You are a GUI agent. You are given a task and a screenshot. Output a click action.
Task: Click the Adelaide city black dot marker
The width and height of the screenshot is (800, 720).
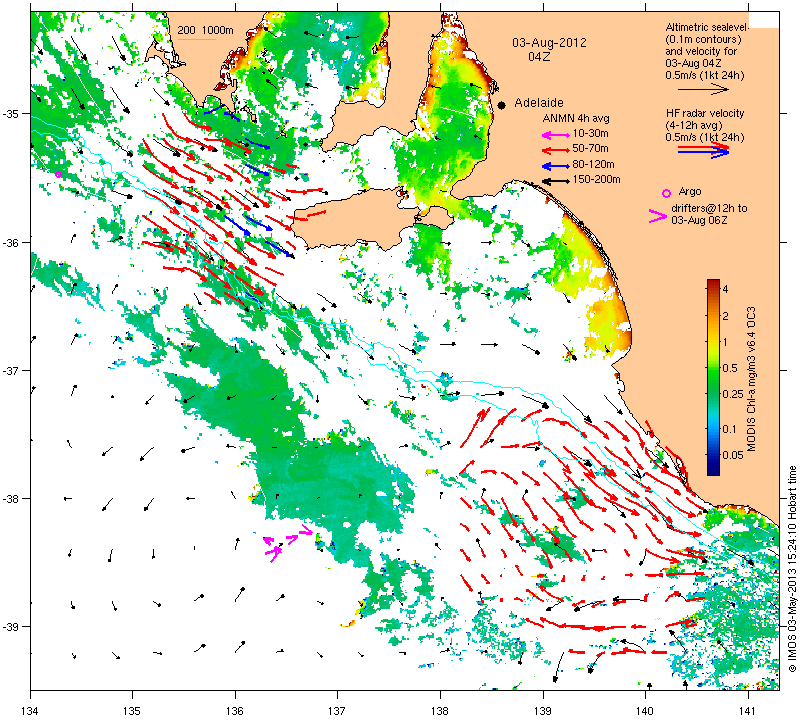click(x=502, y=105)
